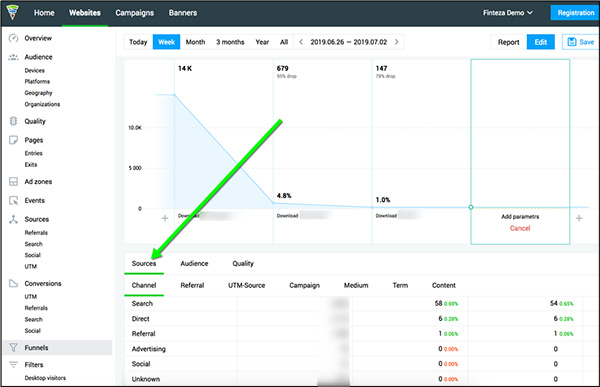This screenshot has width=600, height=387.
Task: Open Desktop visitors filter
Action: (45, 378)
